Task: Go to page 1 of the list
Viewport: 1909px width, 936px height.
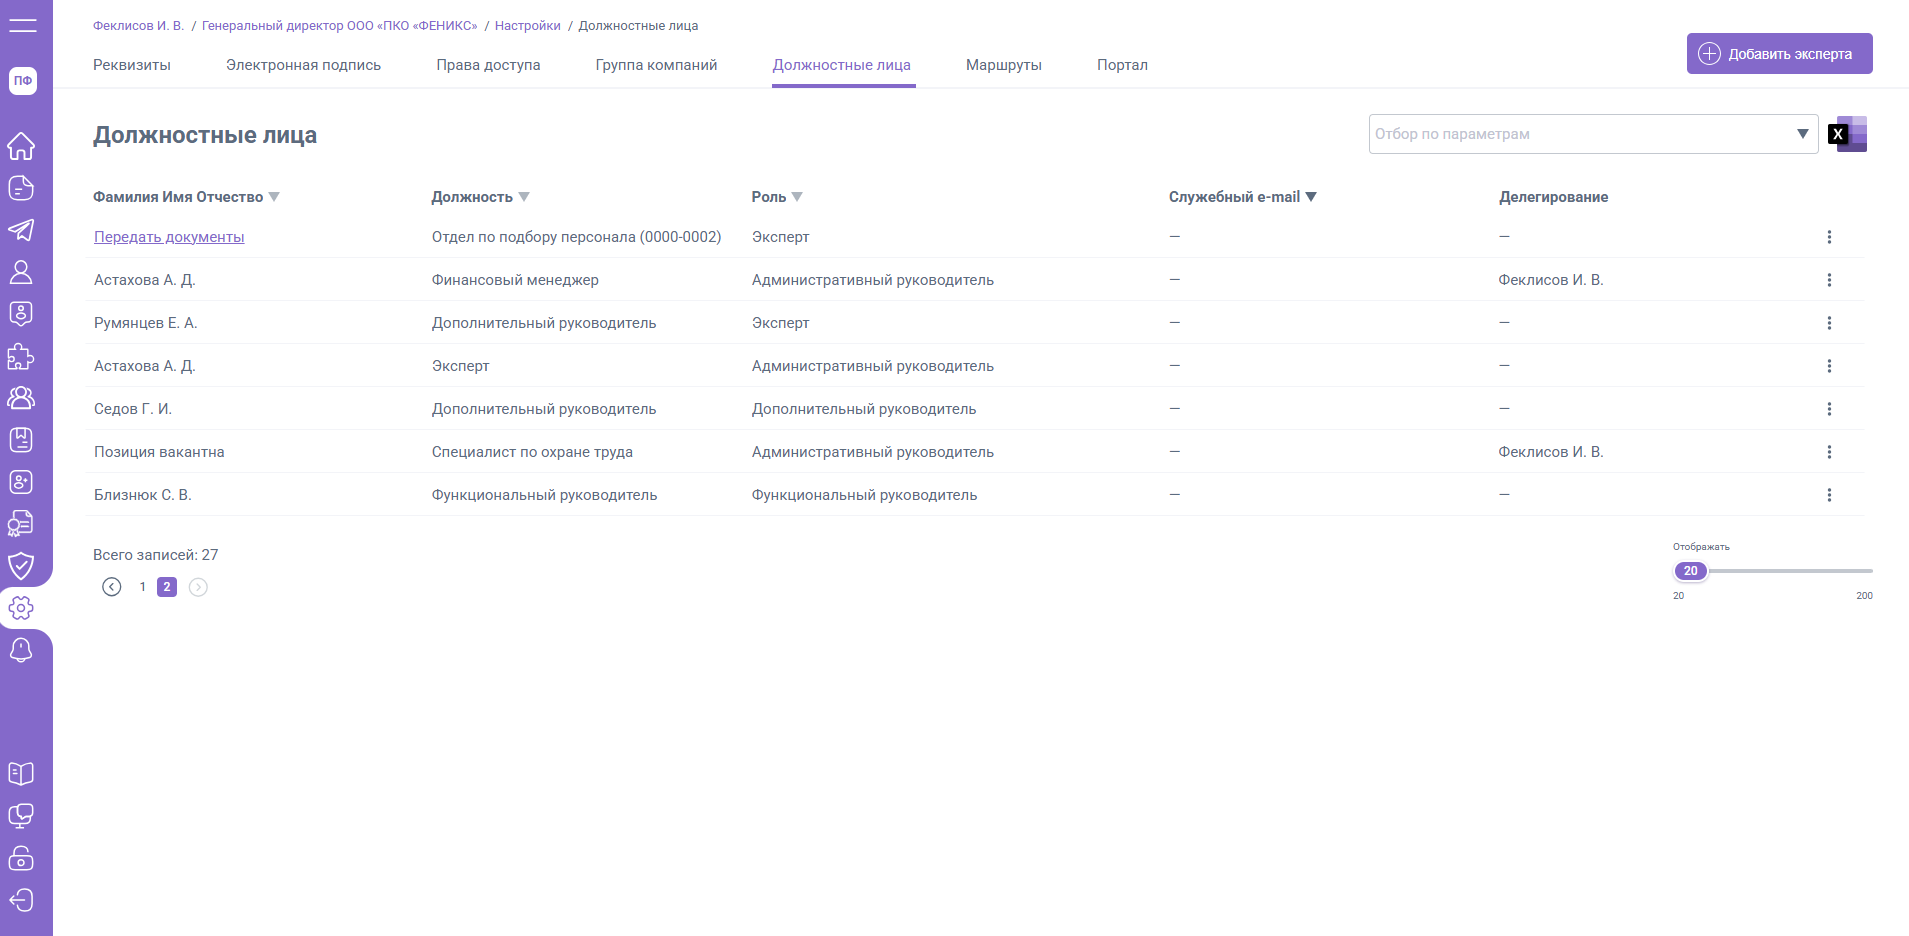Action: (x=143, y=587)
